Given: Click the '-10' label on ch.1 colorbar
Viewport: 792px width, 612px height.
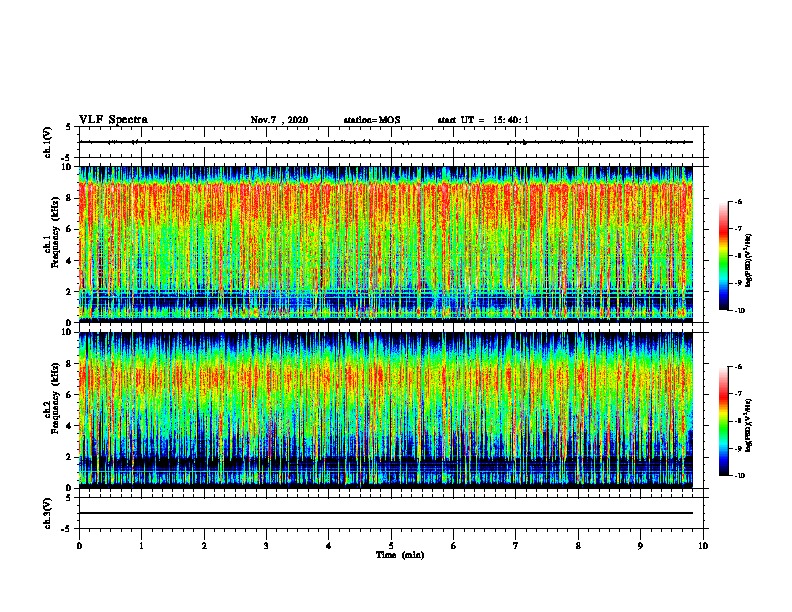Looking at the screenshot, I should (x=740, y=311).
